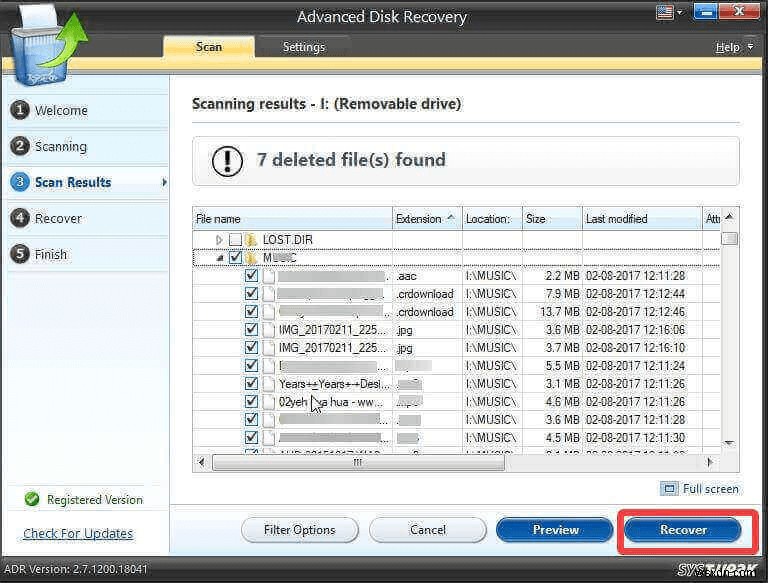Image resolution: width=768 pixels, height=583 pixels.
Task: Click the Finish step 5 icon
Action: click(19, 254)
